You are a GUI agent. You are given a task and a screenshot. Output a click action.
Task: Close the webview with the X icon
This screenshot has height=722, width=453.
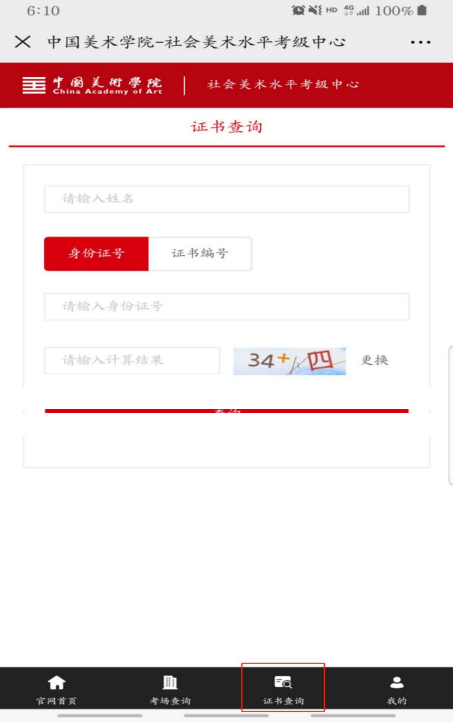[23, 42]
